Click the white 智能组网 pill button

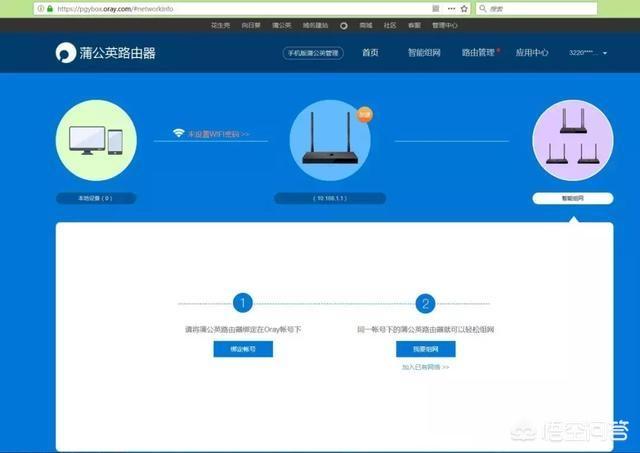(573, 198)
